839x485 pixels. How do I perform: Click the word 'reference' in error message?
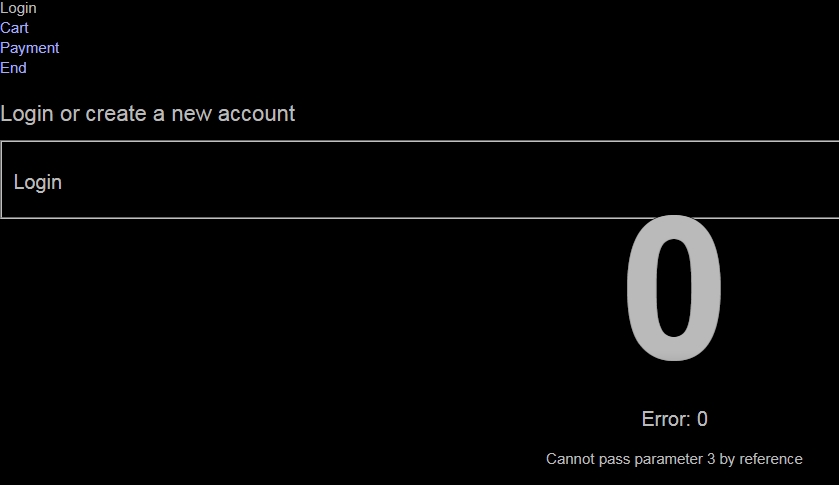pyautogui.click(x=771, y=459)
